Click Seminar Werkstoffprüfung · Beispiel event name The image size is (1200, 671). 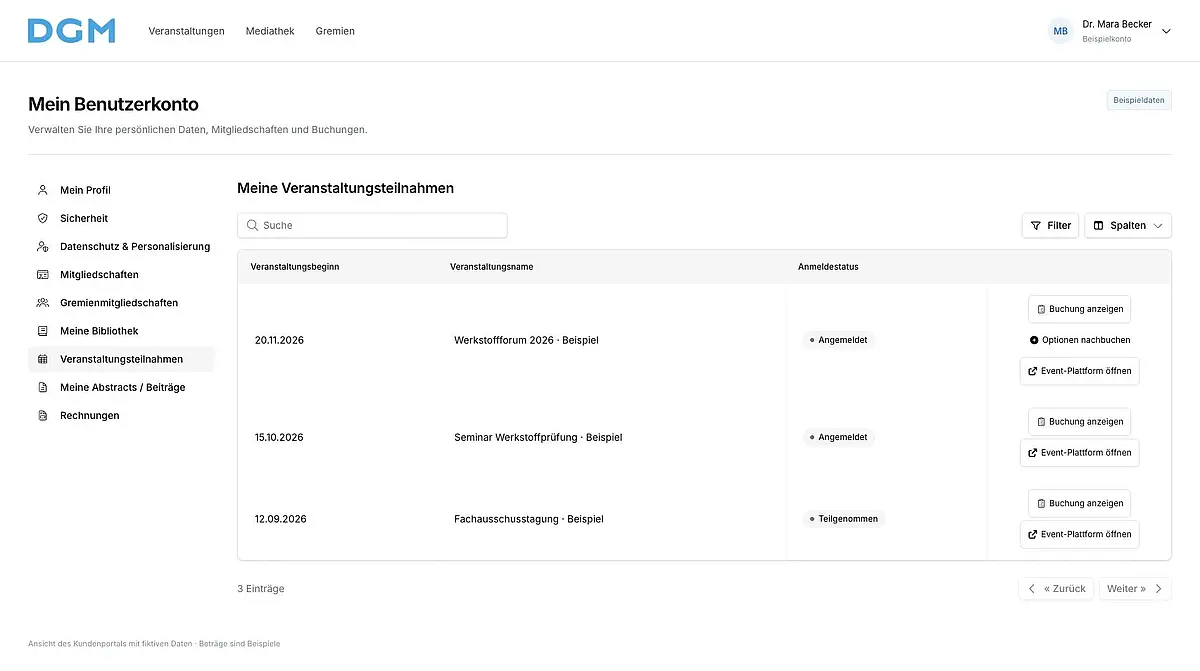pyautogui.click(x=538, y=437)
